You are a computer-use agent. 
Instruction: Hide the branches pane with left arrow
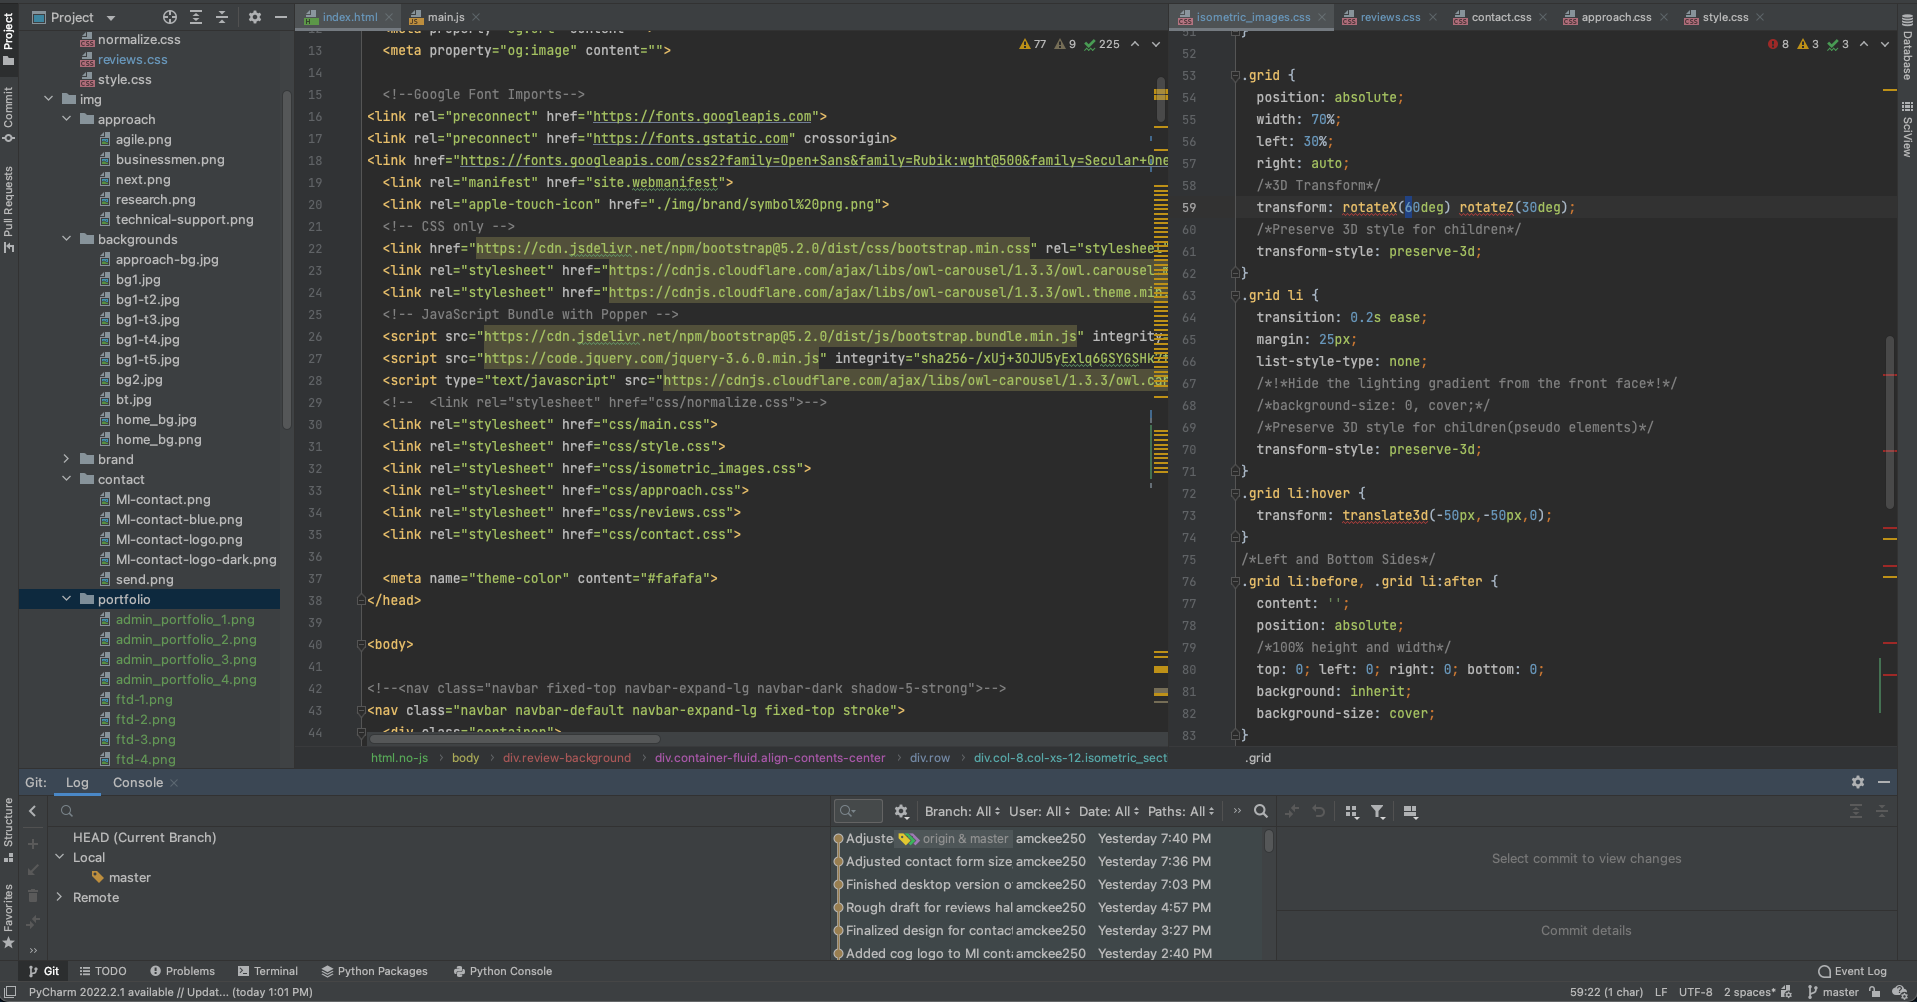tap(33, 812)
